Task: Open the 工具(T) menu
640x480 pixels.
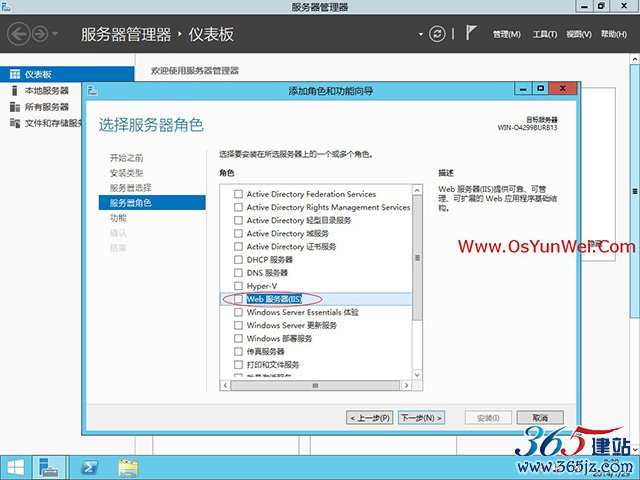Action: tap(544, 34)
